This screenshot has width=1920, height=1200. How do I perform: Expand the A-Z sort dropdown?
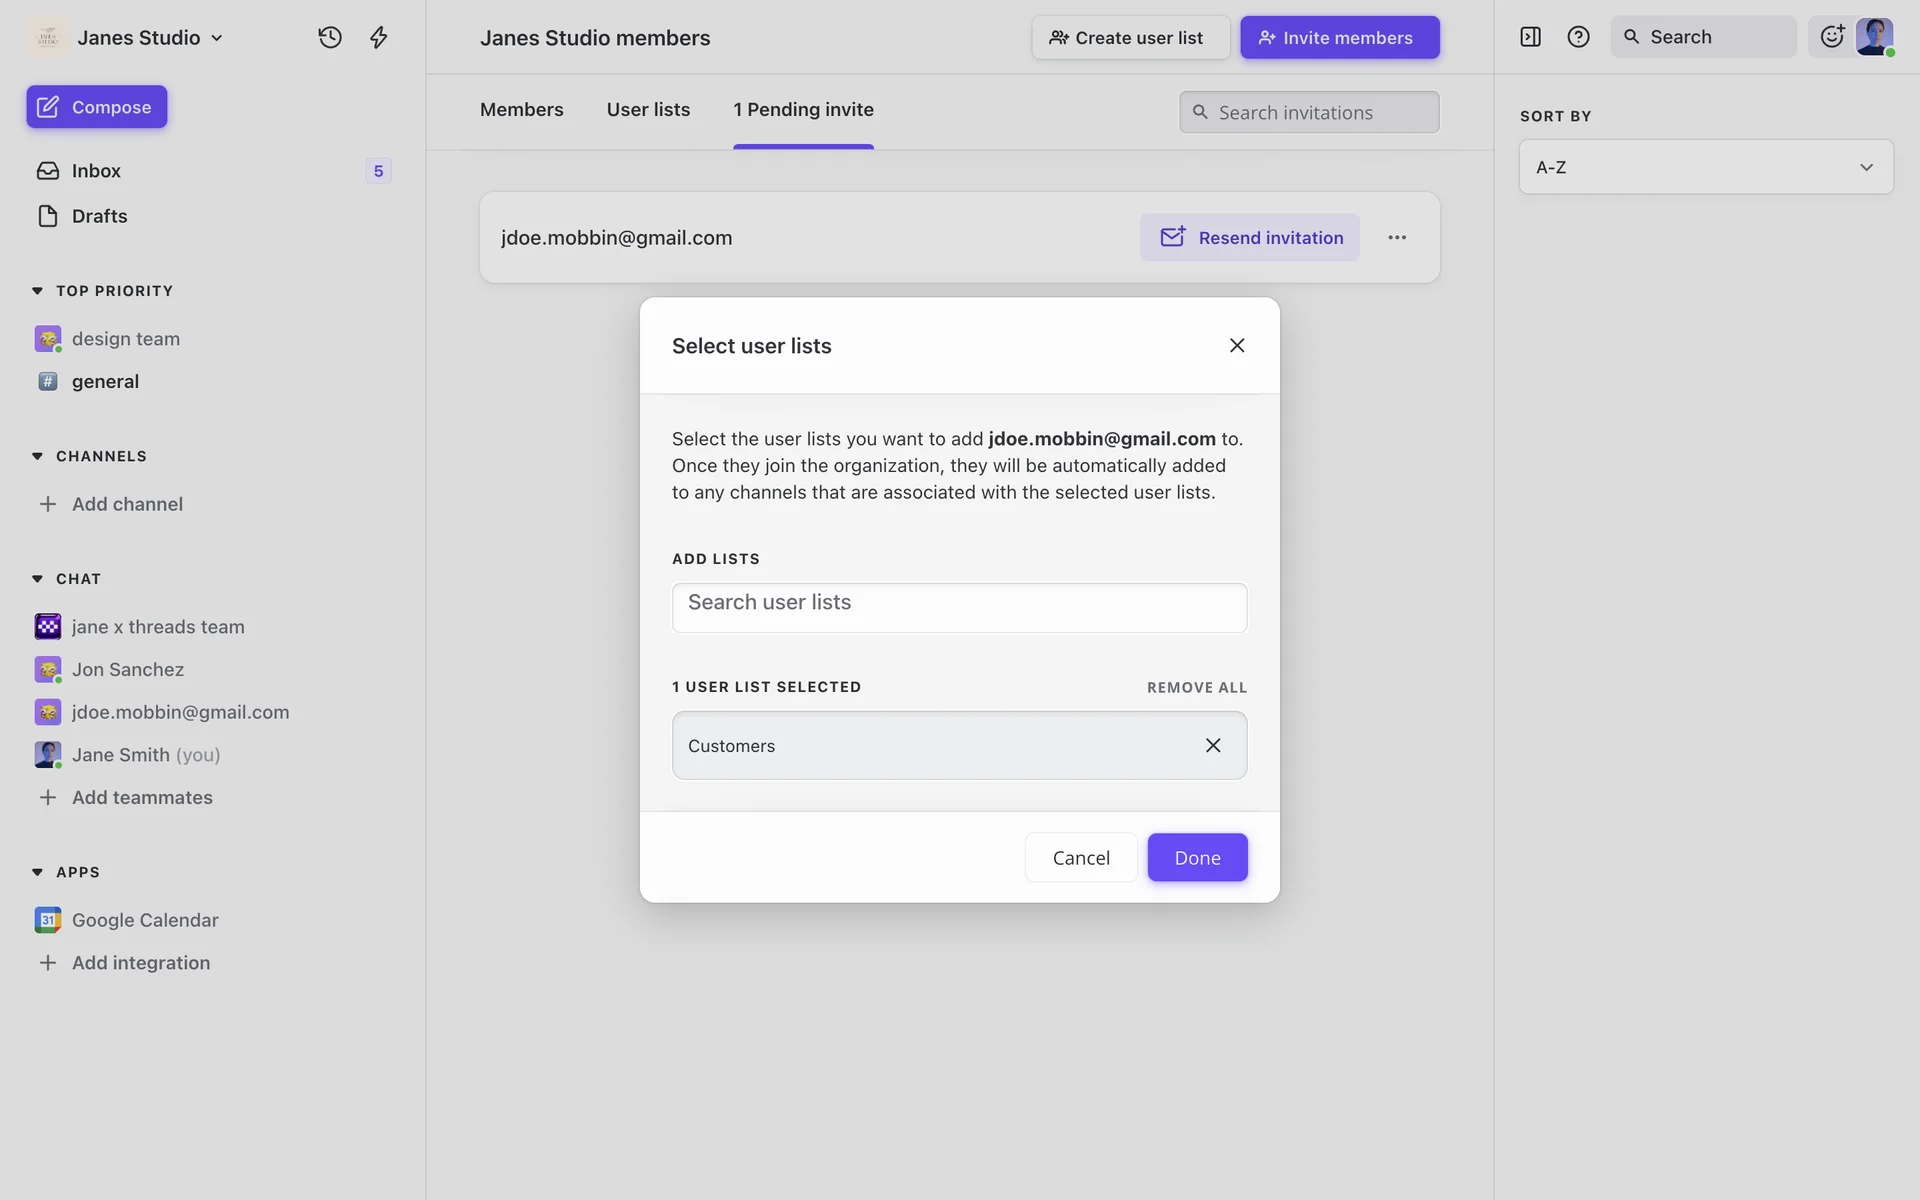coord(1705,167)
